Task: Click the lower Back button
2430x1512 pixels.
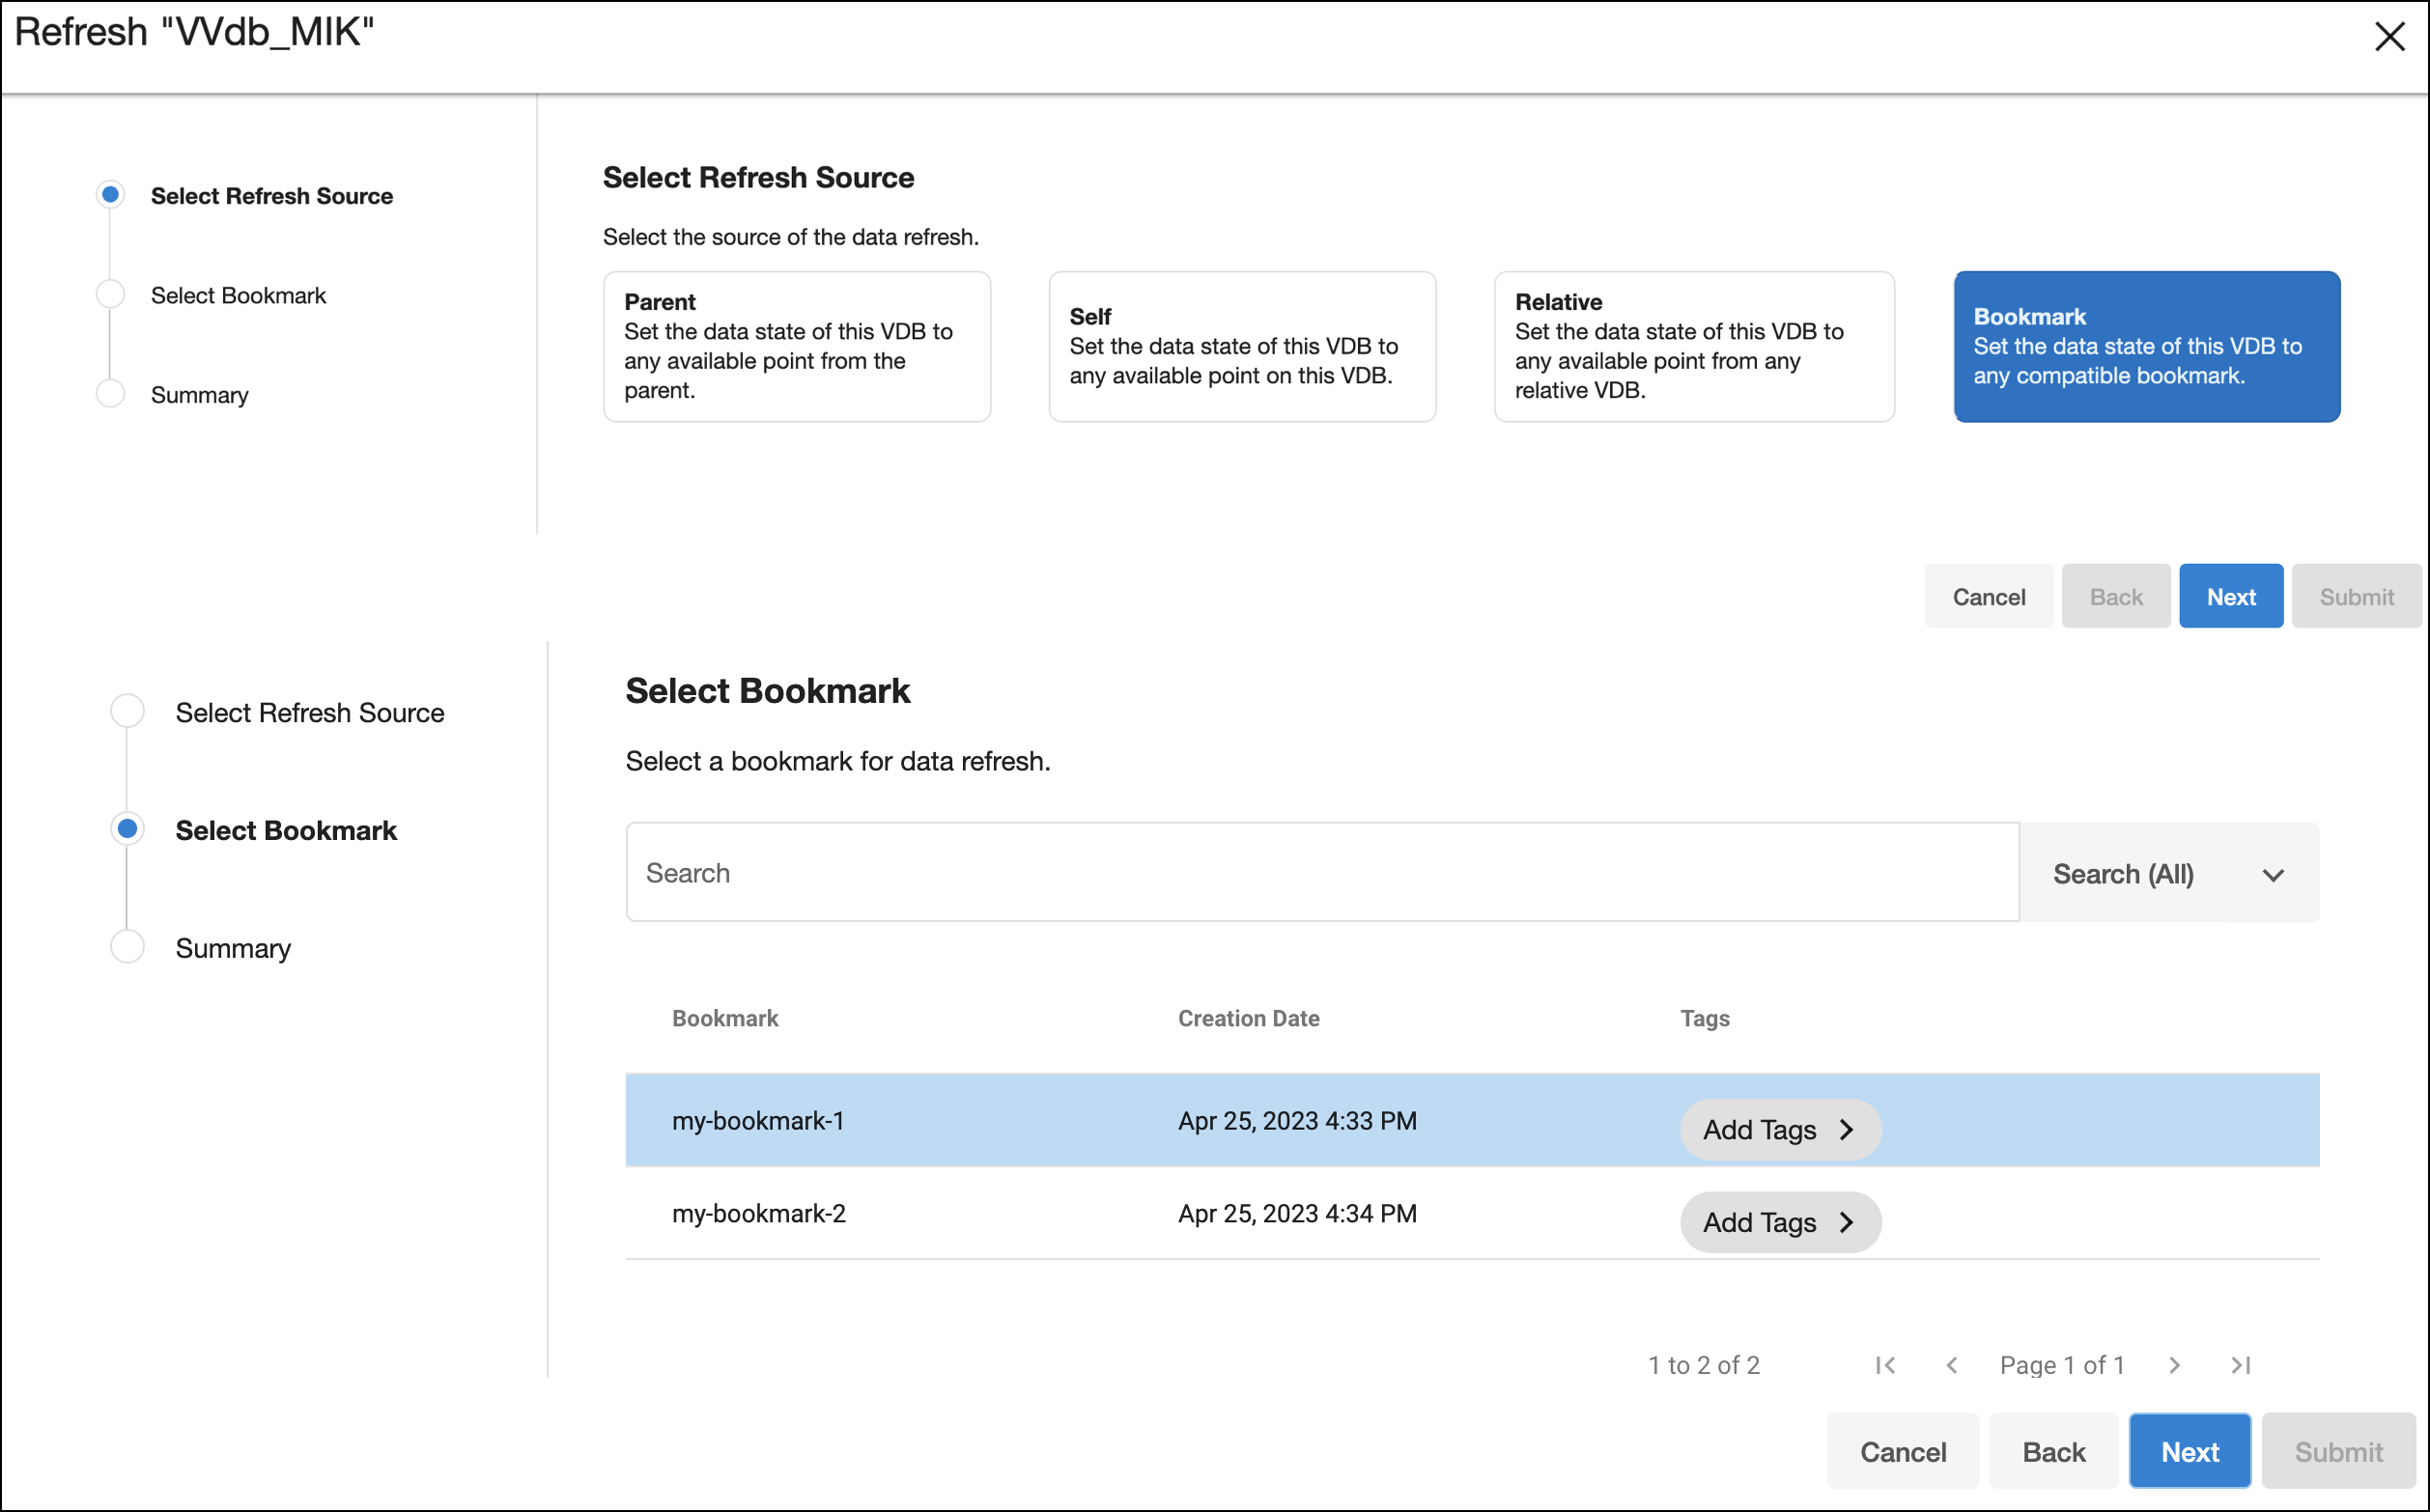Action: (x=2053, y=1451)
